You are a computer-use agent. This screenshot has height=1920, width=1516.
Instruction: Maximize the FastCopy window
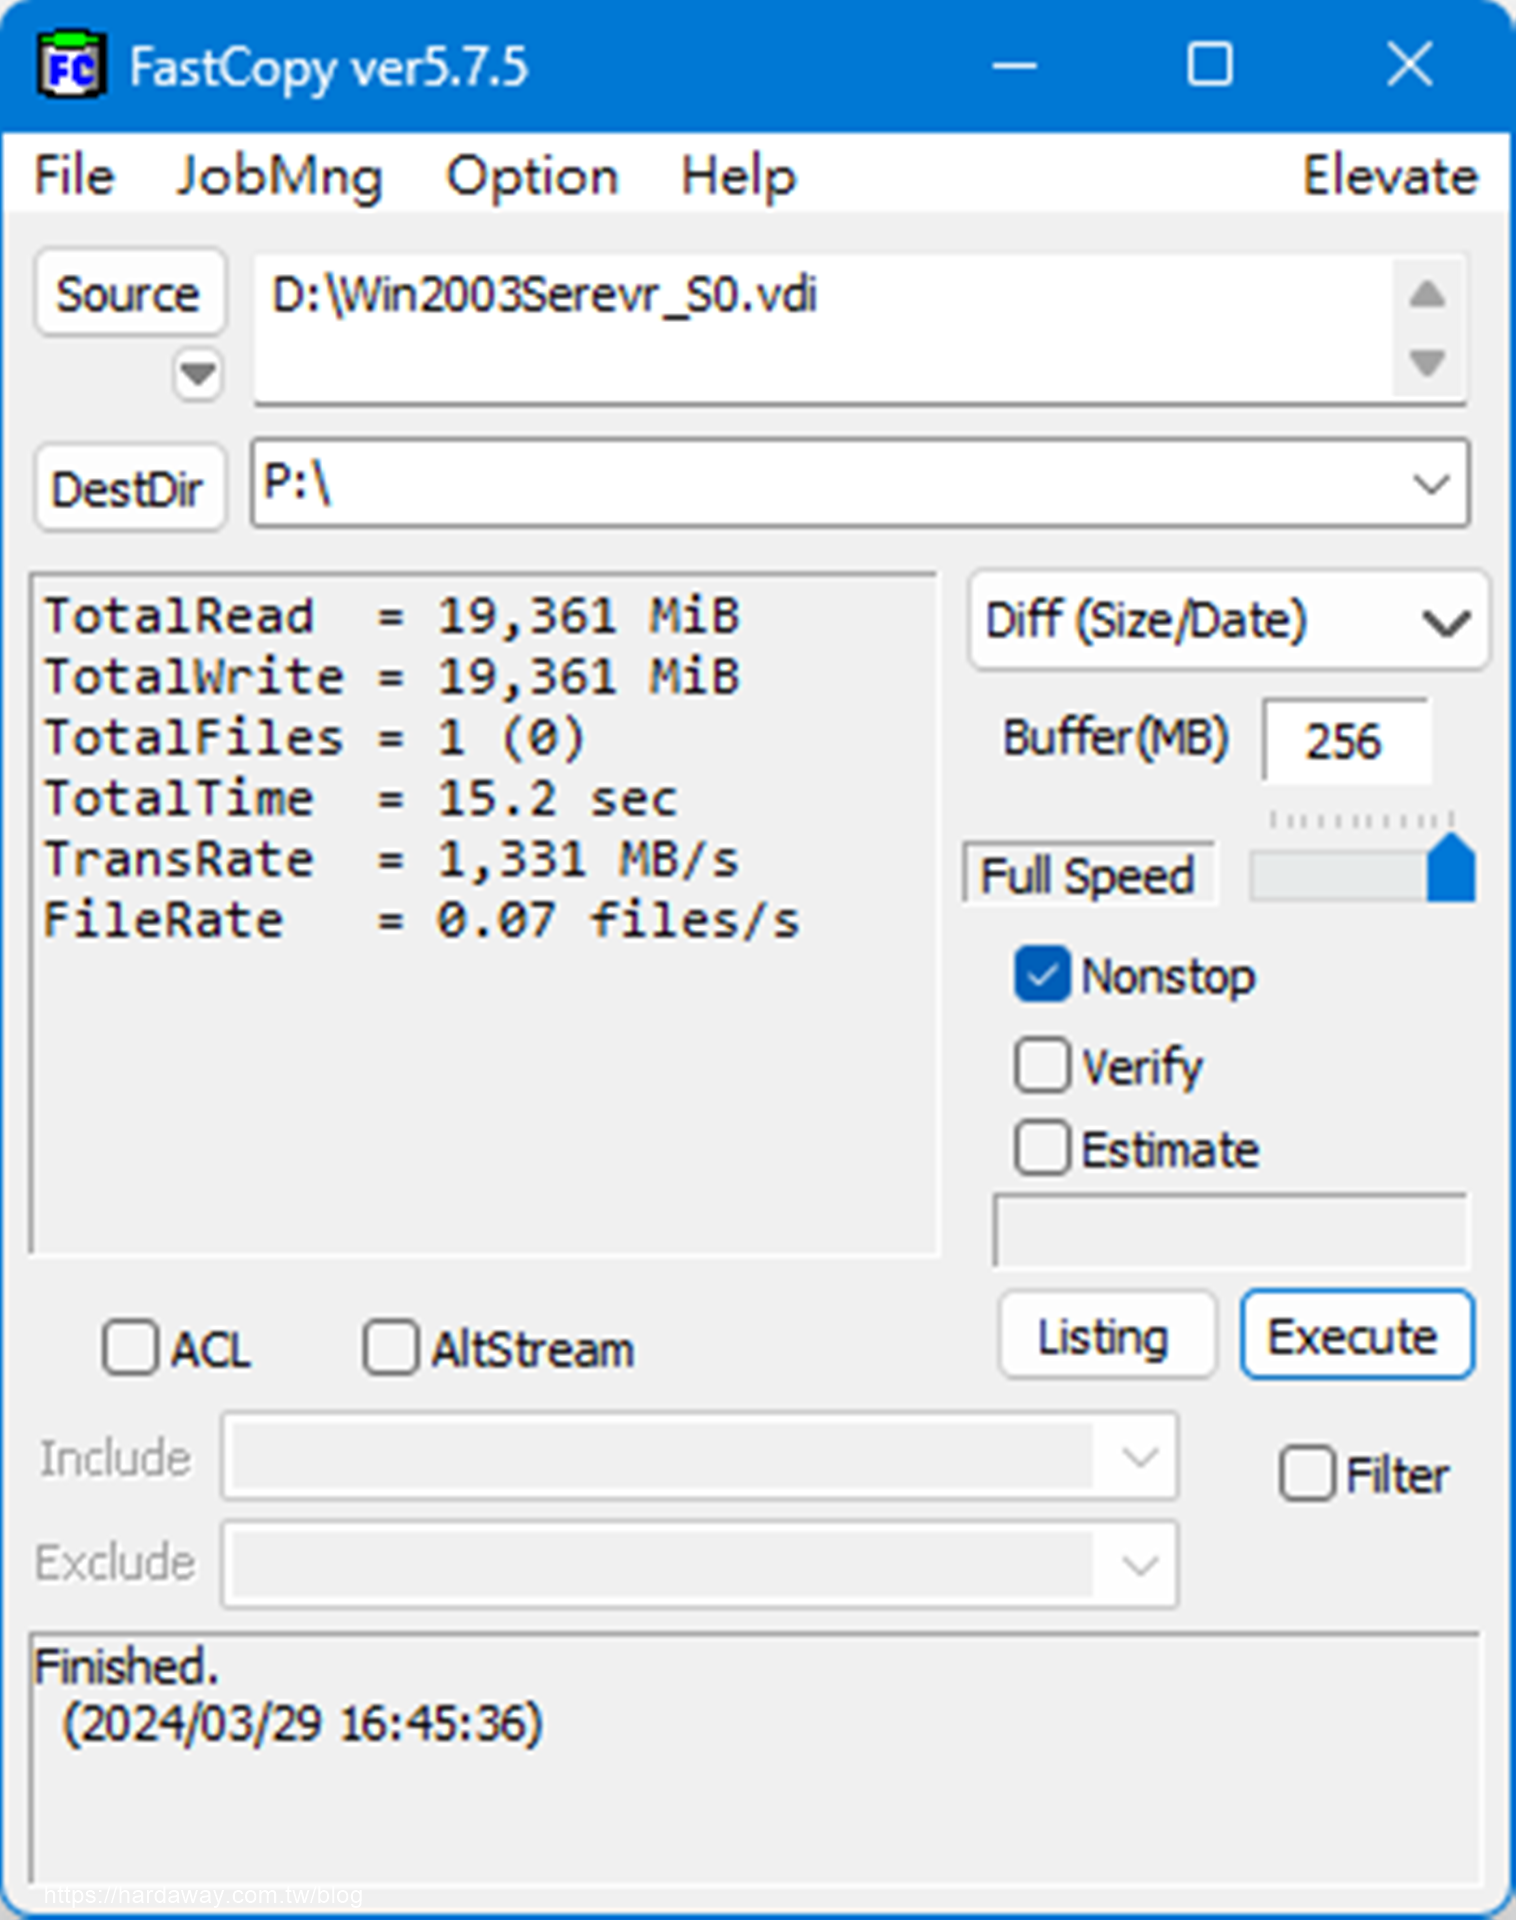point(1209,66)
